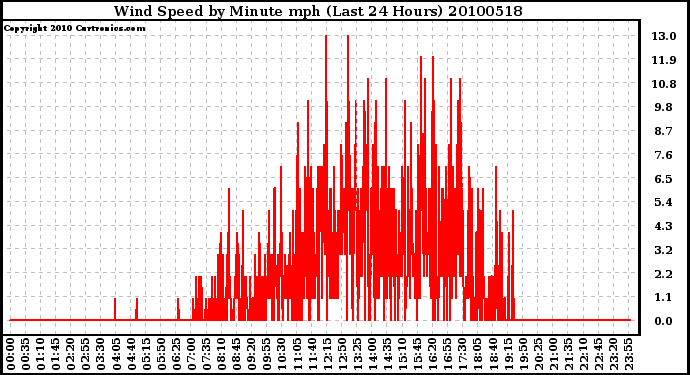Click the 09:55 time label
690x375 pixels.
pos(266,355)
